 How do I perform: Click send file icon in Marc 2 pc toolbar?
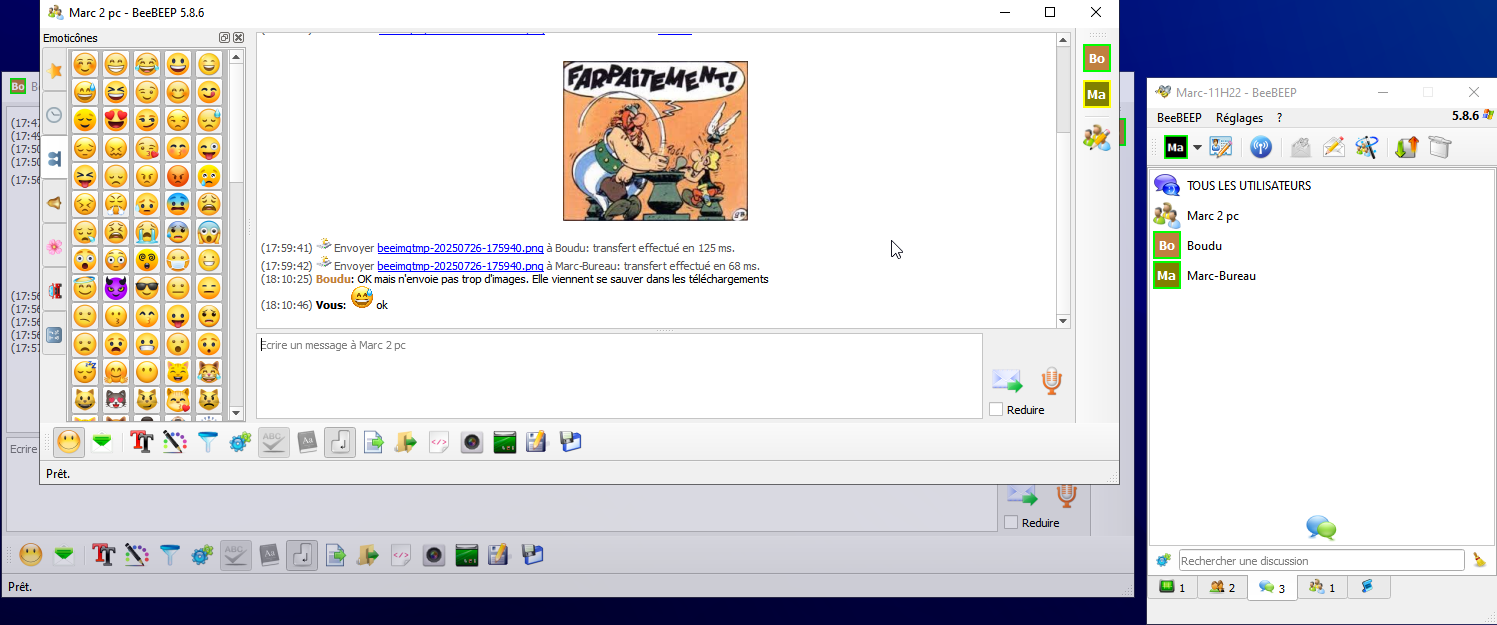373,441
